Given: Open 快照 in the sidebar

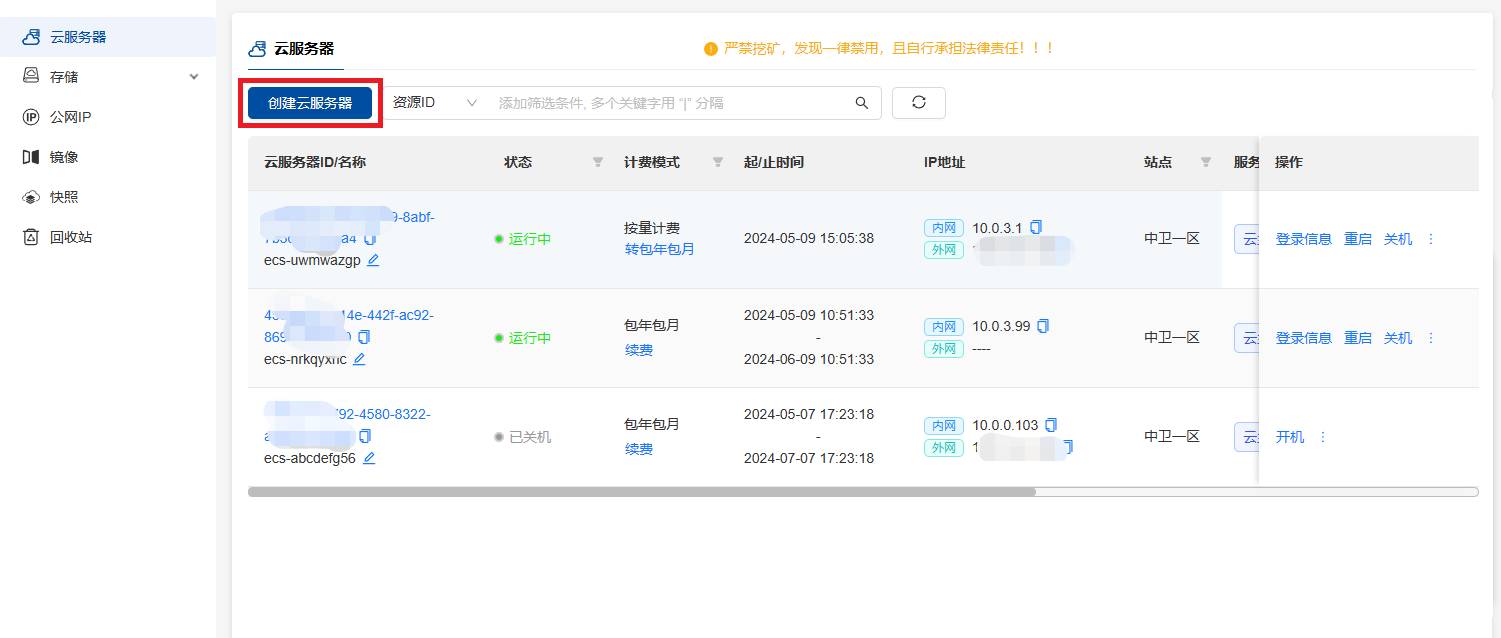Looking at the screenshot, I should 64,197.
